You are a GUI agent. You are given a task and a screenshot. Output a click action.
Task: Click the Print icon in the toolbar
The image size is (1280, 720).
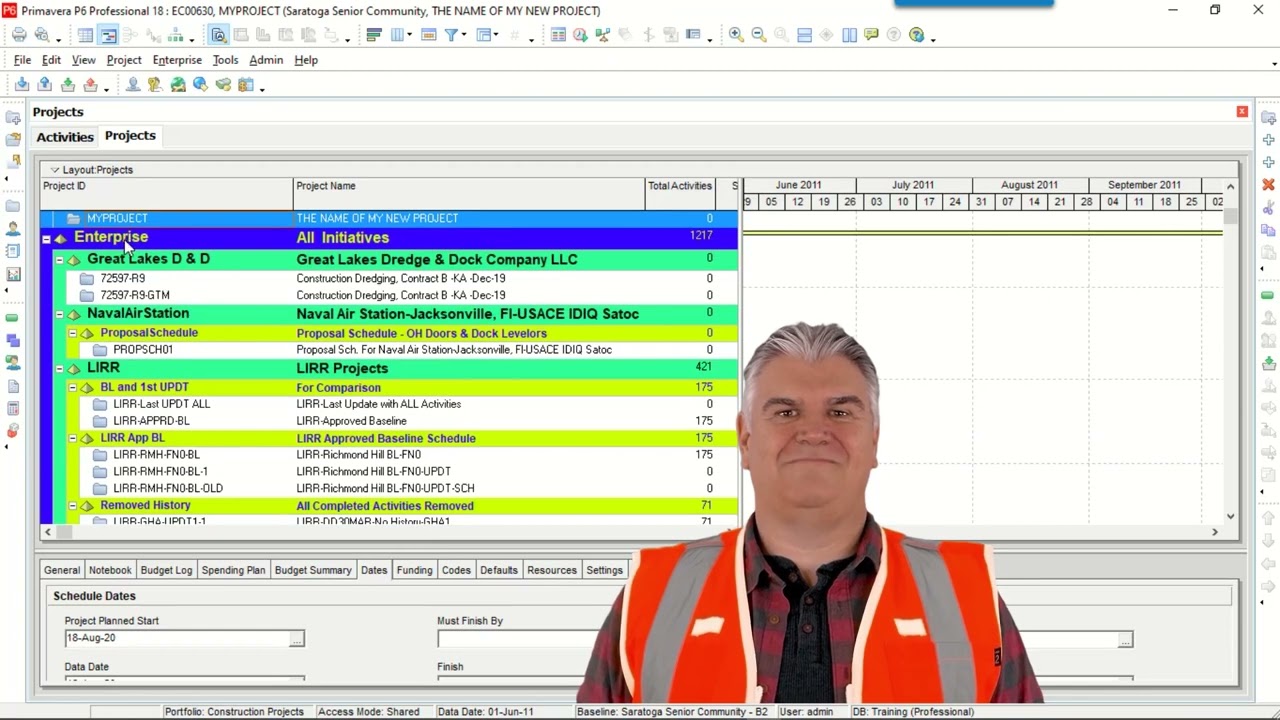point(19,35)
